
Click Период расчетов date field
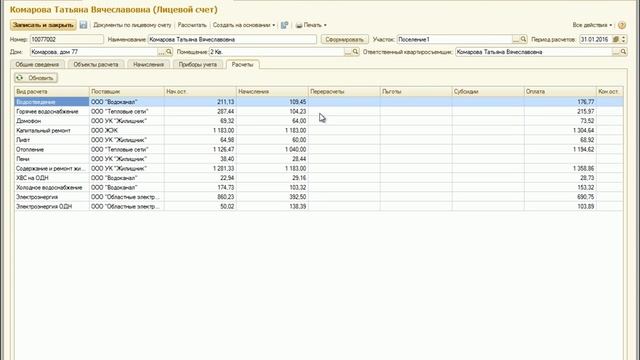click(x=596, y=39)
